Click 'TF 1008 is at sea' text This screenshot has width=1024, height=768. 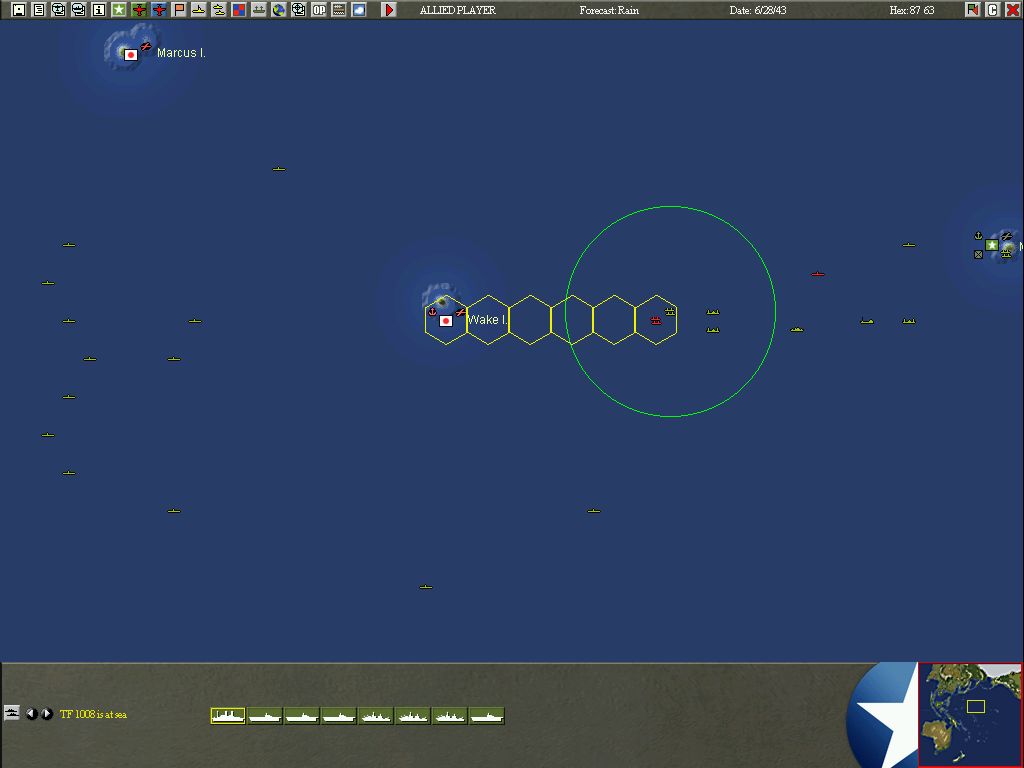coord(93,714)
